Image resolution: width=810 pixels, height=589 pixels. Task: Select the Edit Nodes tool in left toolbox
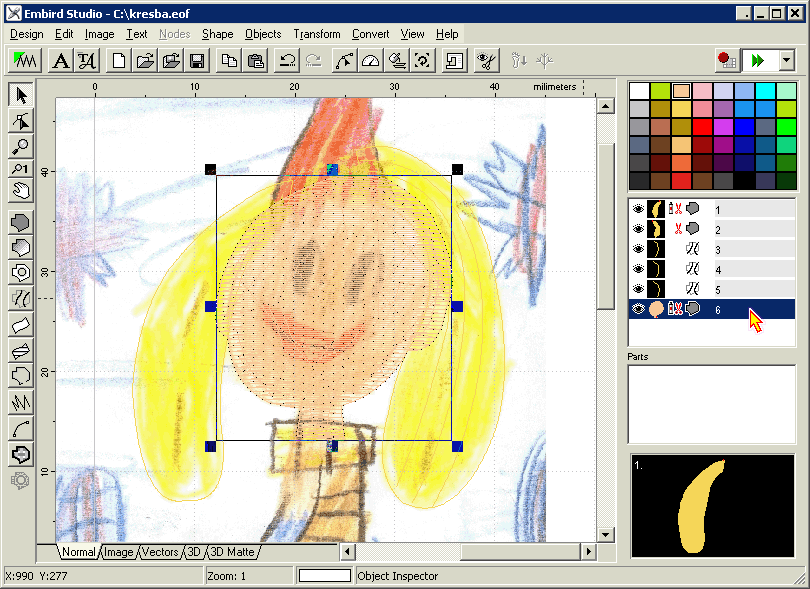[x=21, y=121]
